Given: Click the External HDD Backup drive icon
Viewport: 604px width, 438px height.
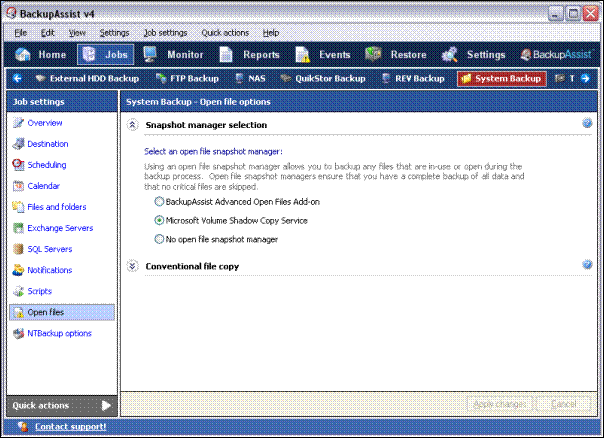Looking at the screenshot, I should pyautogui.click(x=40, y=79).
